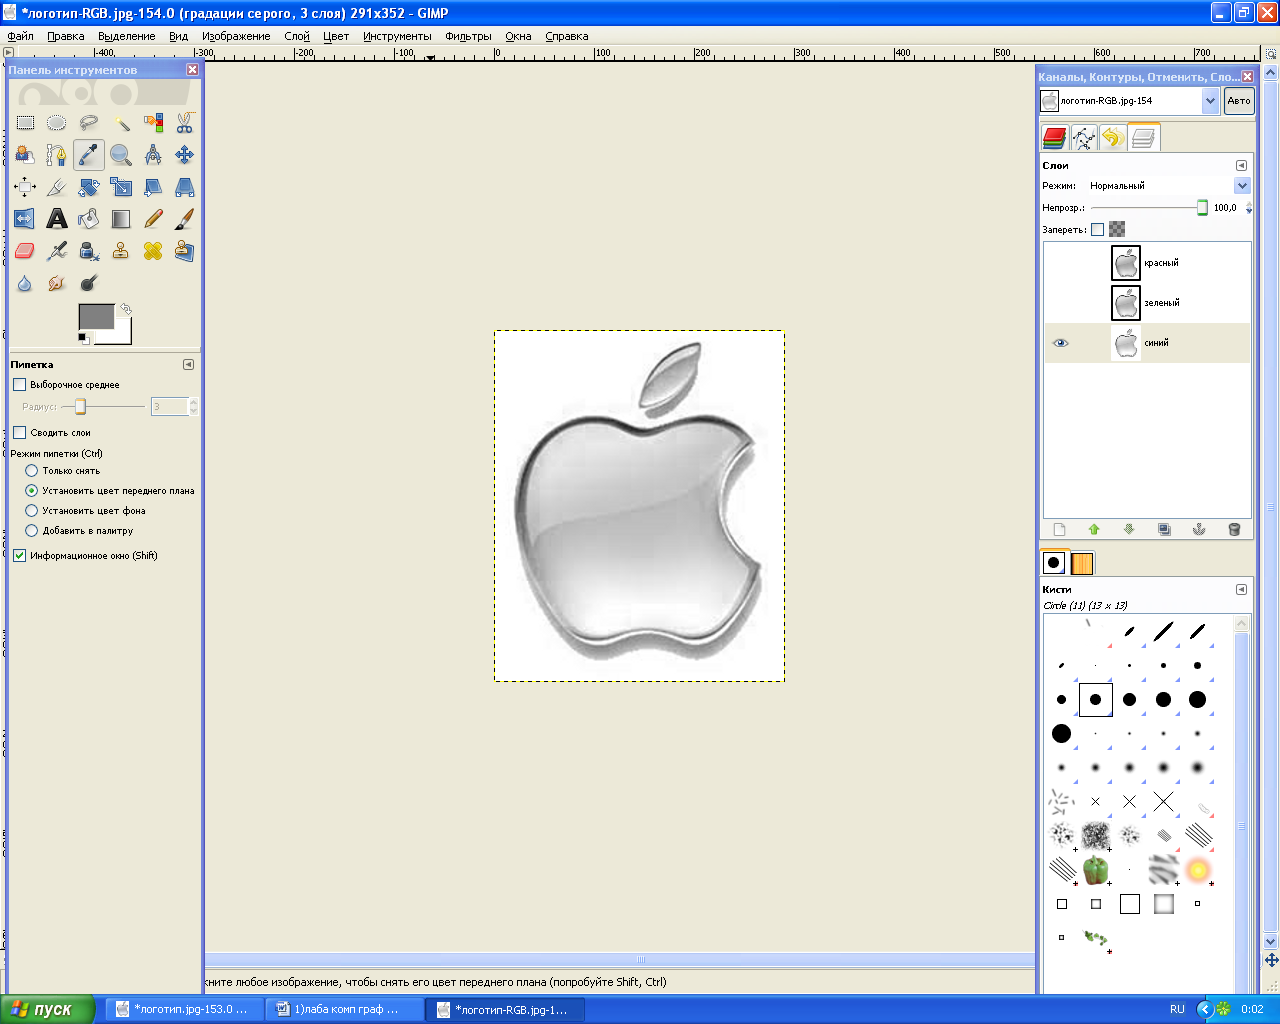Select the Crop tool
1280x1024 pixels.
57,187
